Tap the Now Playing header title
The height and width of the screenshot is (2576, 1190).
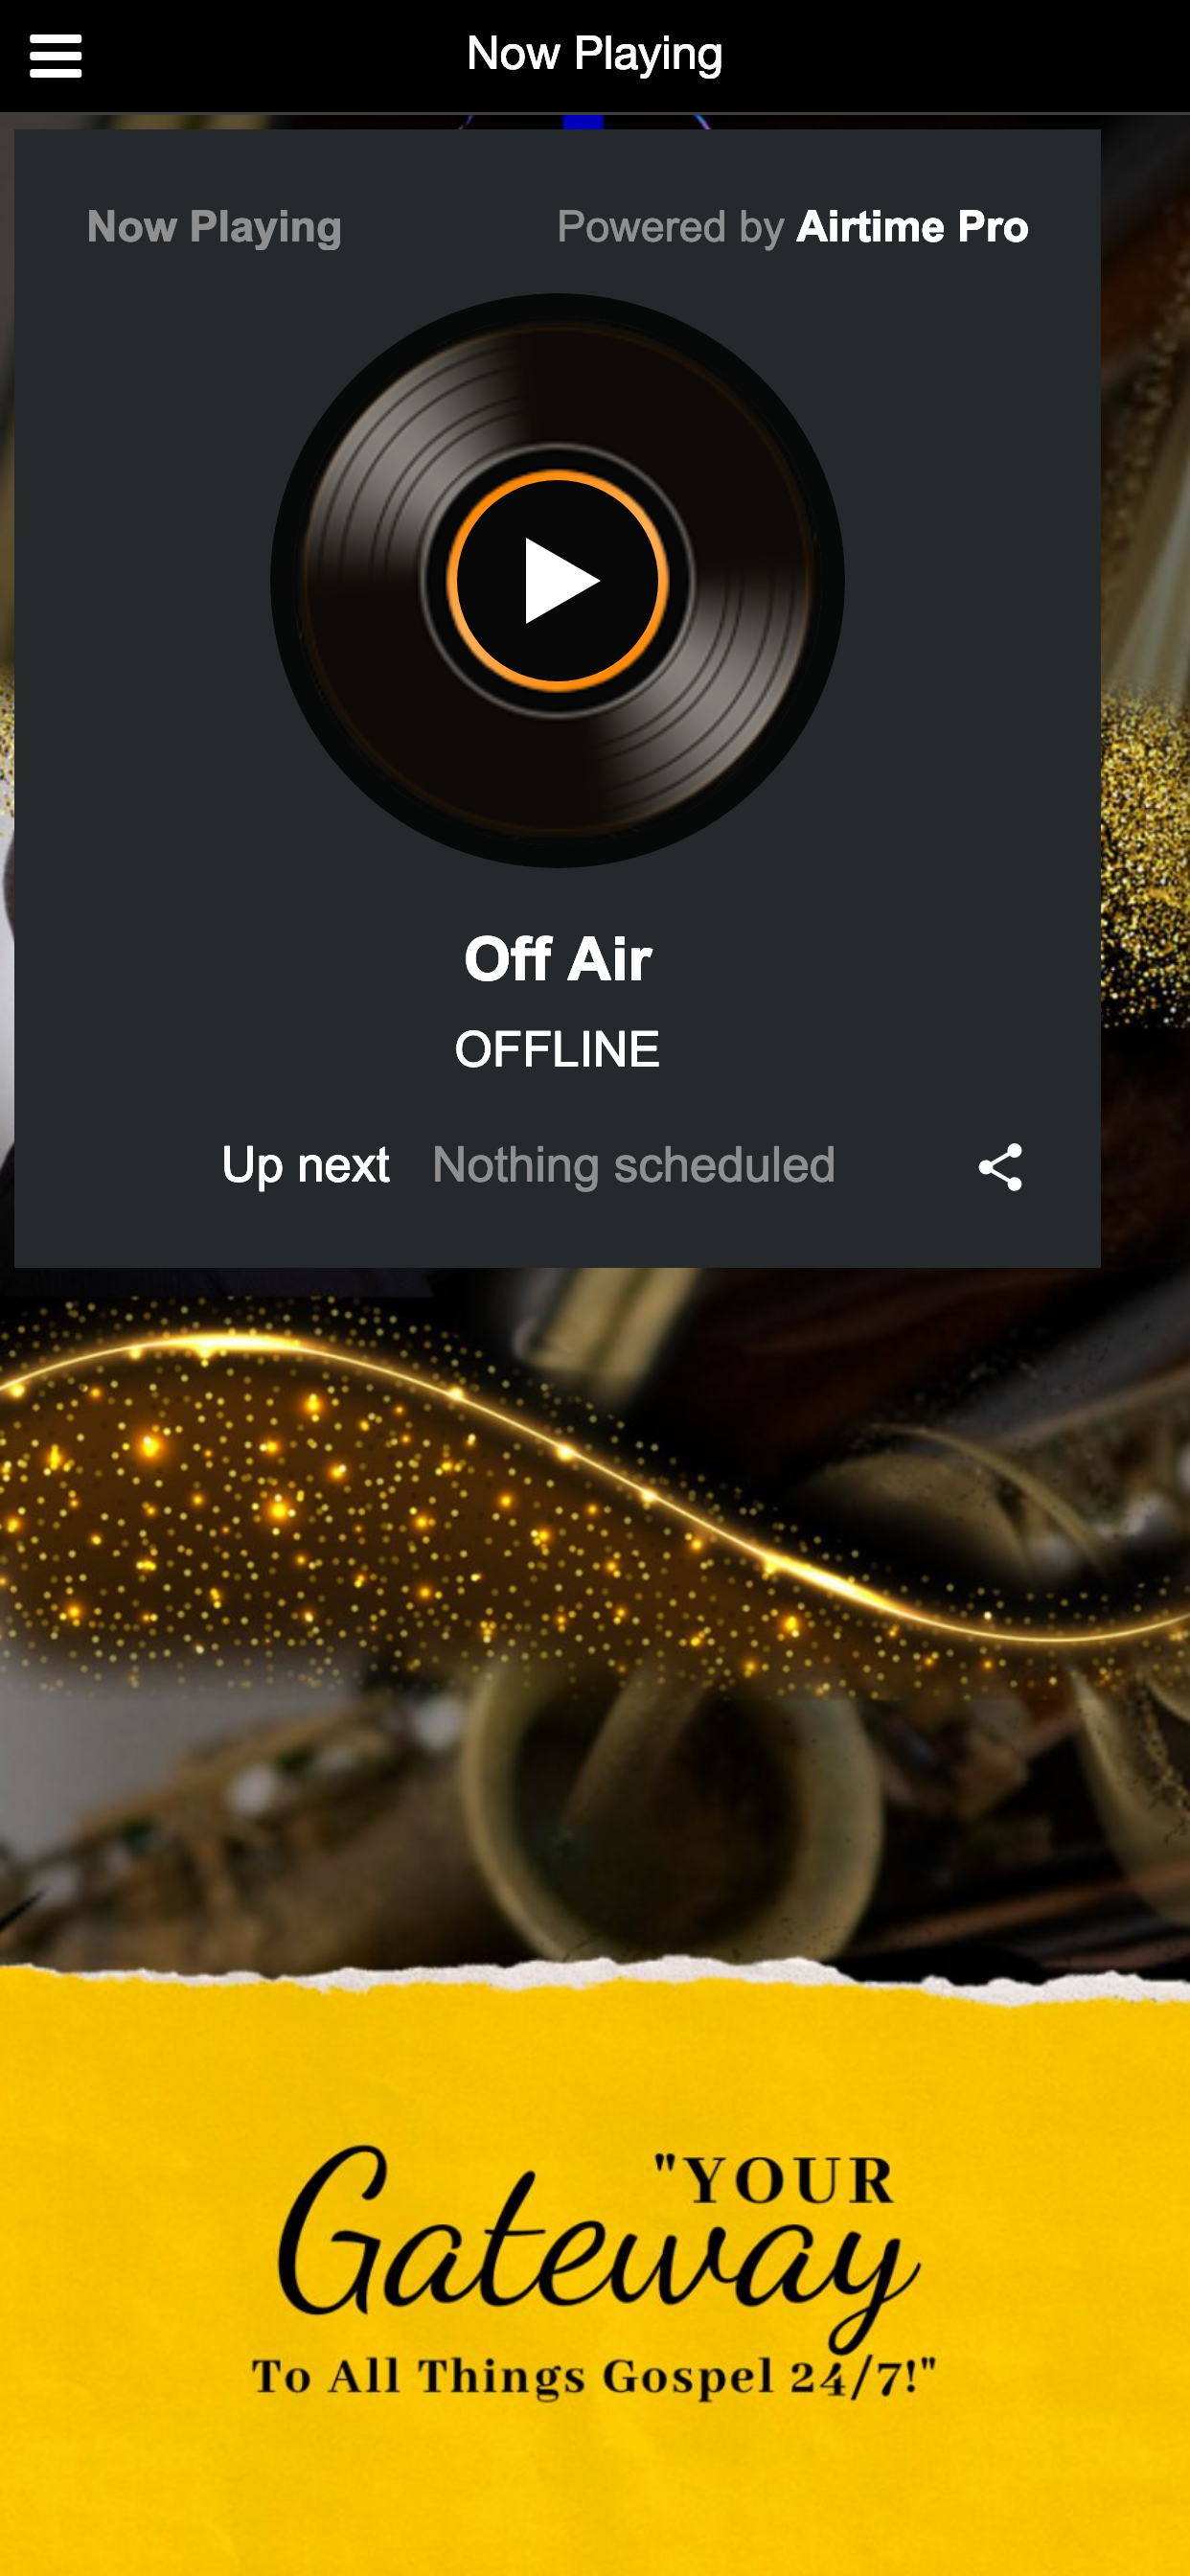pos(595,54)
